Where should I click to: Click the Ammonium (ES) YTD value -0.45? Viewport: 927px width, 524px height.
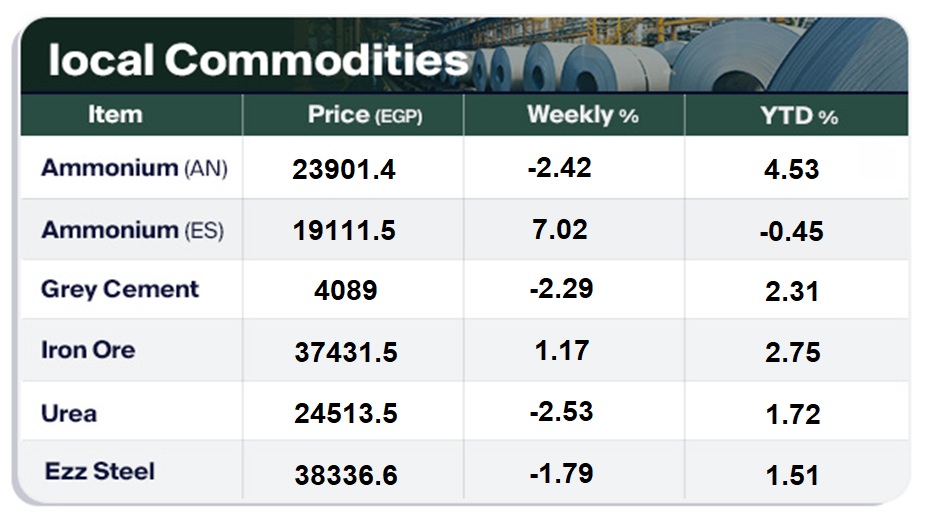(x=790, y=231)
